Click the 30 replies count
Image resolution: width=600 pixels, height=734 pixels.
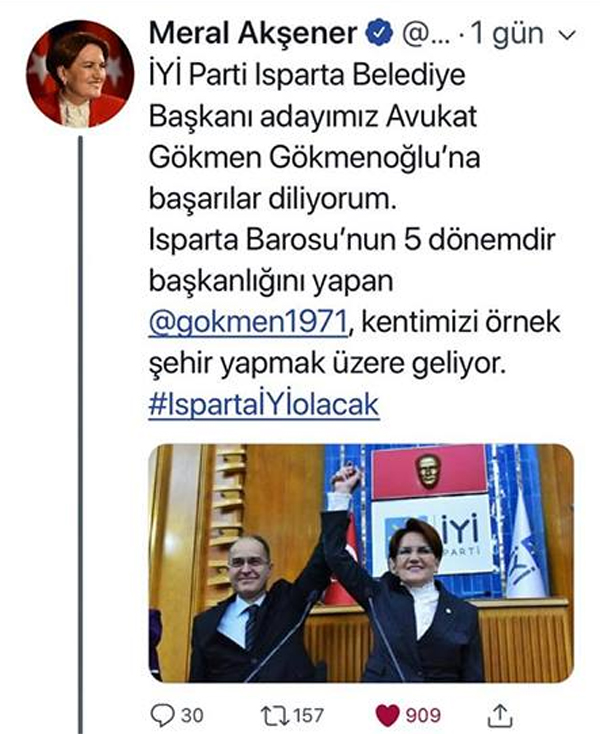tap(192, 715)
